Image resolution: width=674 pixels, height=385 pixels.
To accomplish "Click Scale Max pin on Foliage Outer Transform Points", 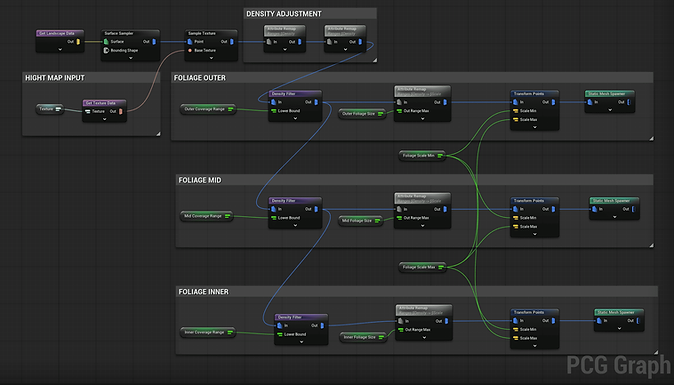I will (515, 119).
